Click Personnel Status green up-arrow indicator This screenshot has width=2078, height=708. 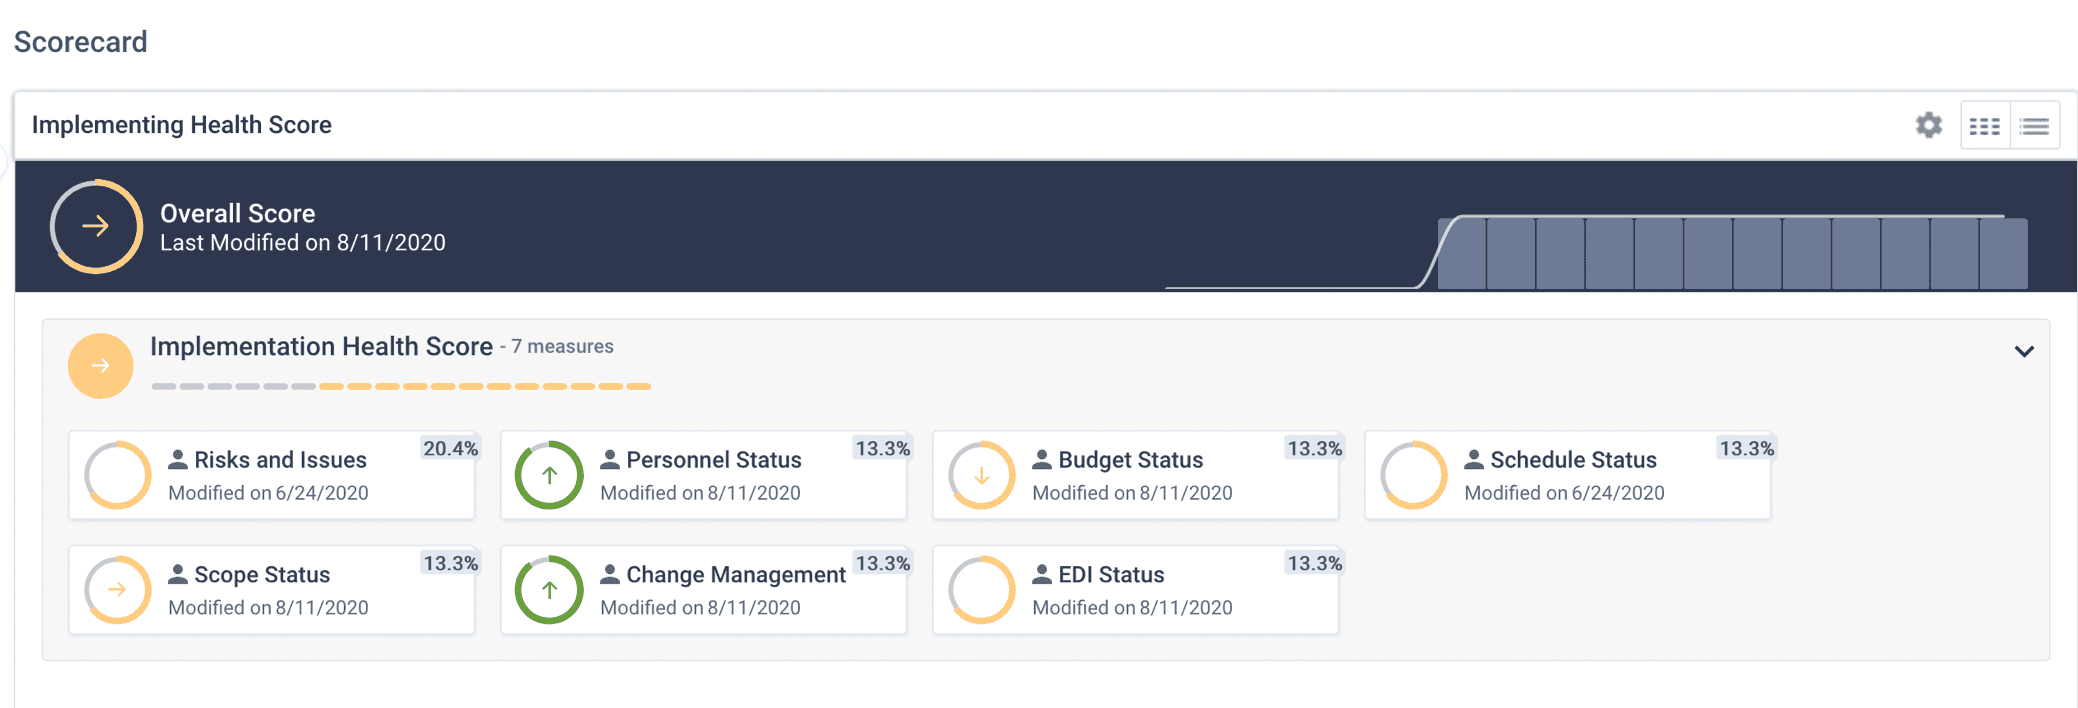point(549,476)
